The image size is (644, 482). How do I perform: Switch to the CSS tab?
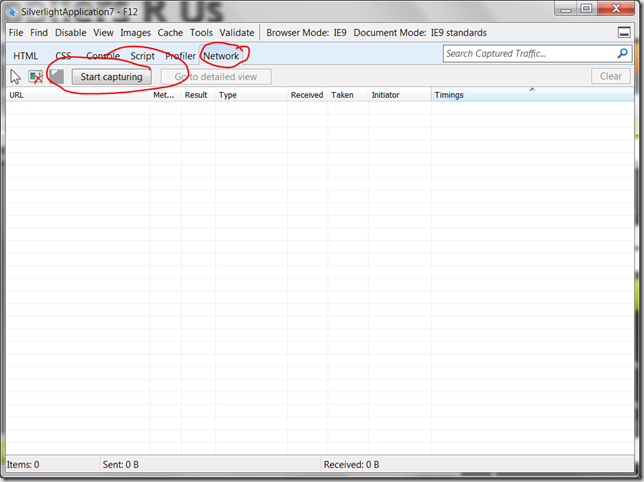pyautogui.click(x=63, y=56)
